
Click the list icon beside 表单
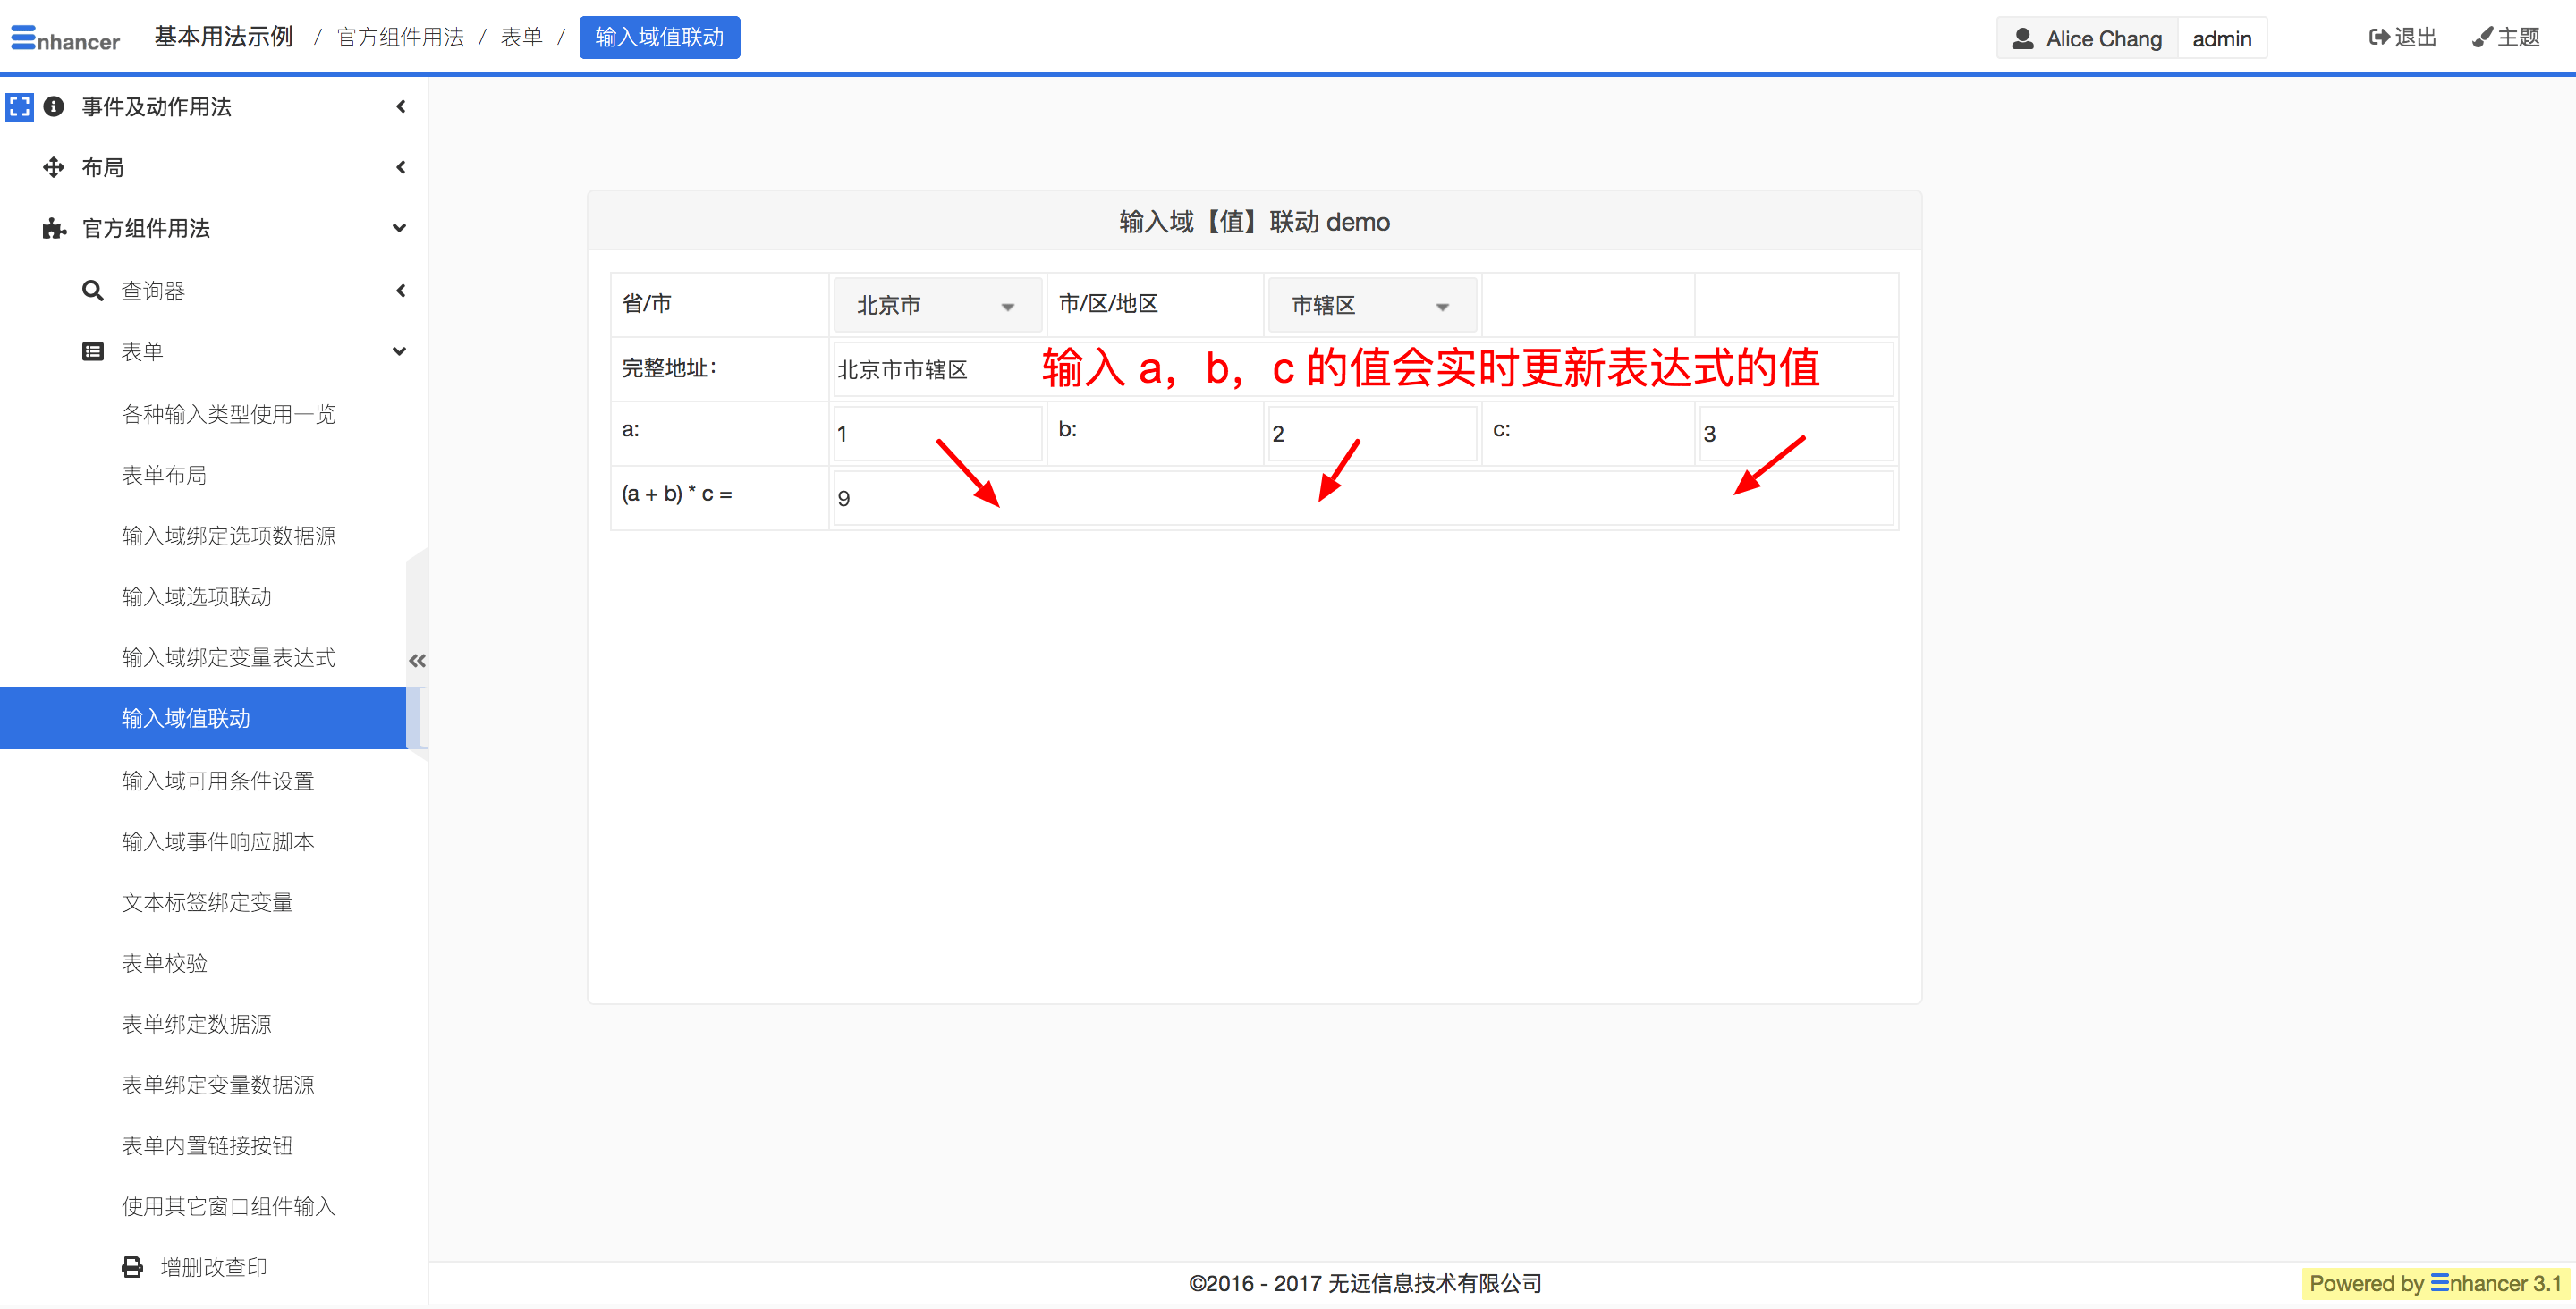(92, 352)
